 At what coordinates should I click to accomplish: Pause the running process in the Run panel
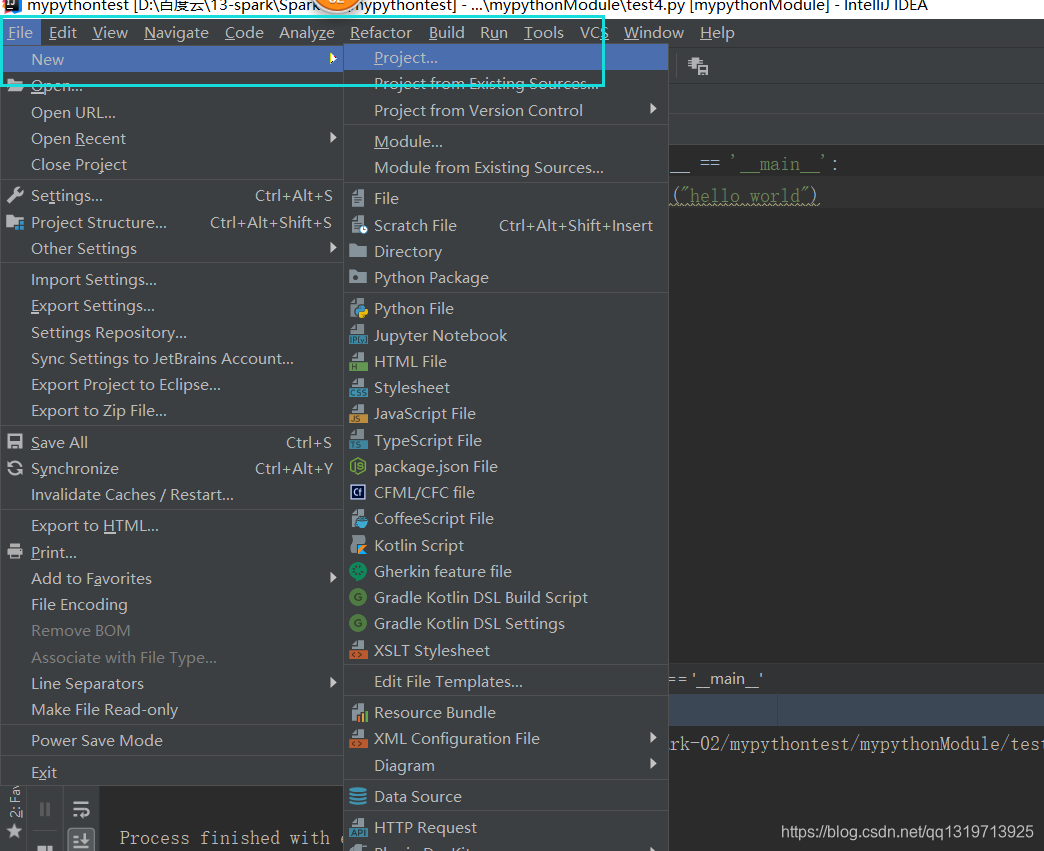pyautogui.click(x=44, y=809)
